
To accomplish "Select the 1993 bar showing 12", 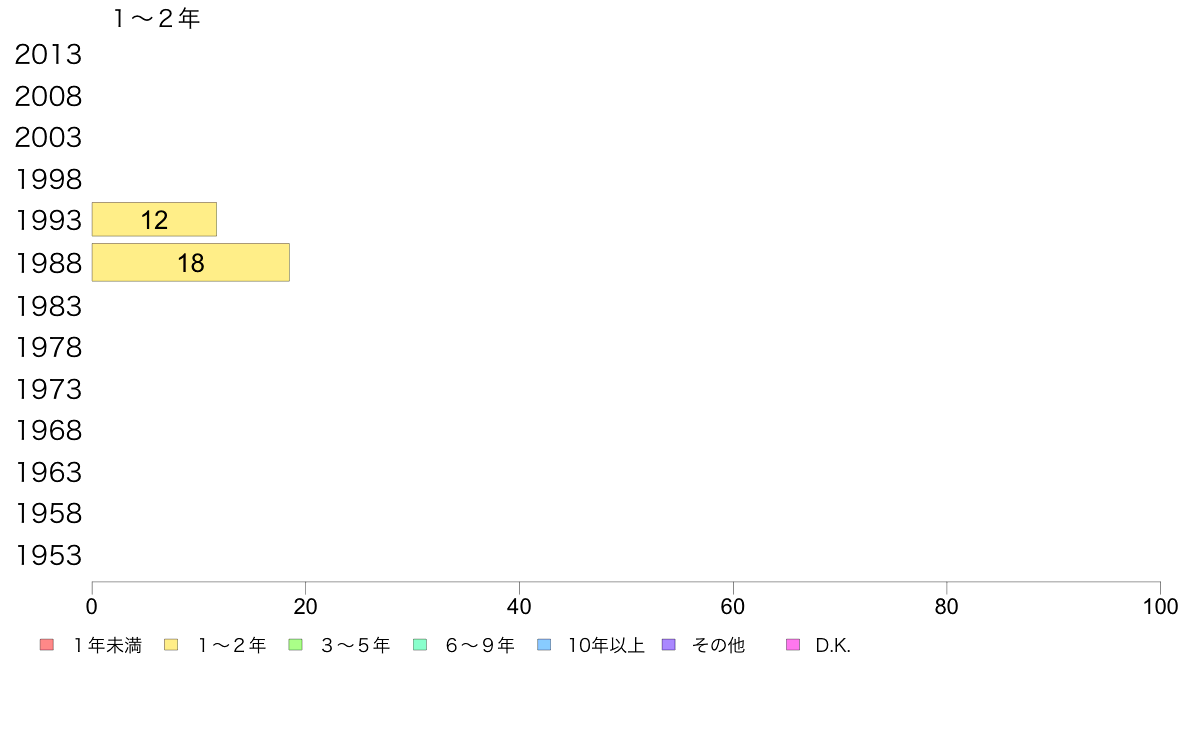I will tap(155, 220).
